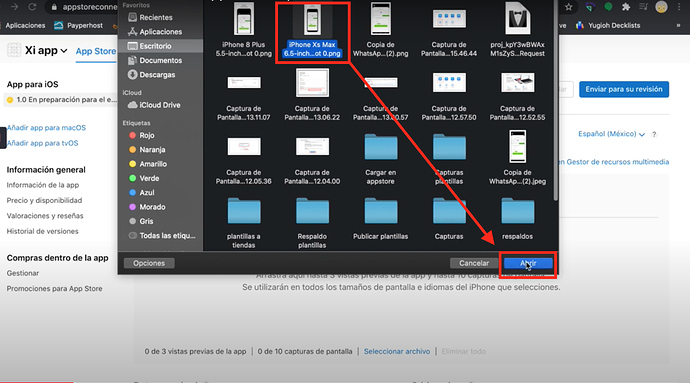Switch to the App Store tab
Image resolution: width=690 pixels, height=383 pixels.
click(x=95, y=51)
